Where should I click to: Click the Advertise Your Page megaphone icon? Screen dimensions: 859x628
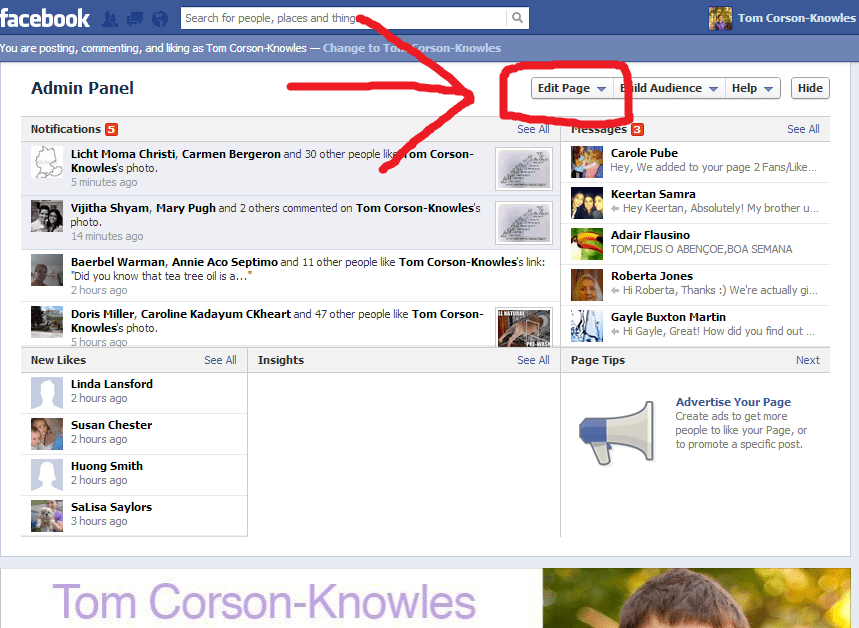(x=617, y=433)
